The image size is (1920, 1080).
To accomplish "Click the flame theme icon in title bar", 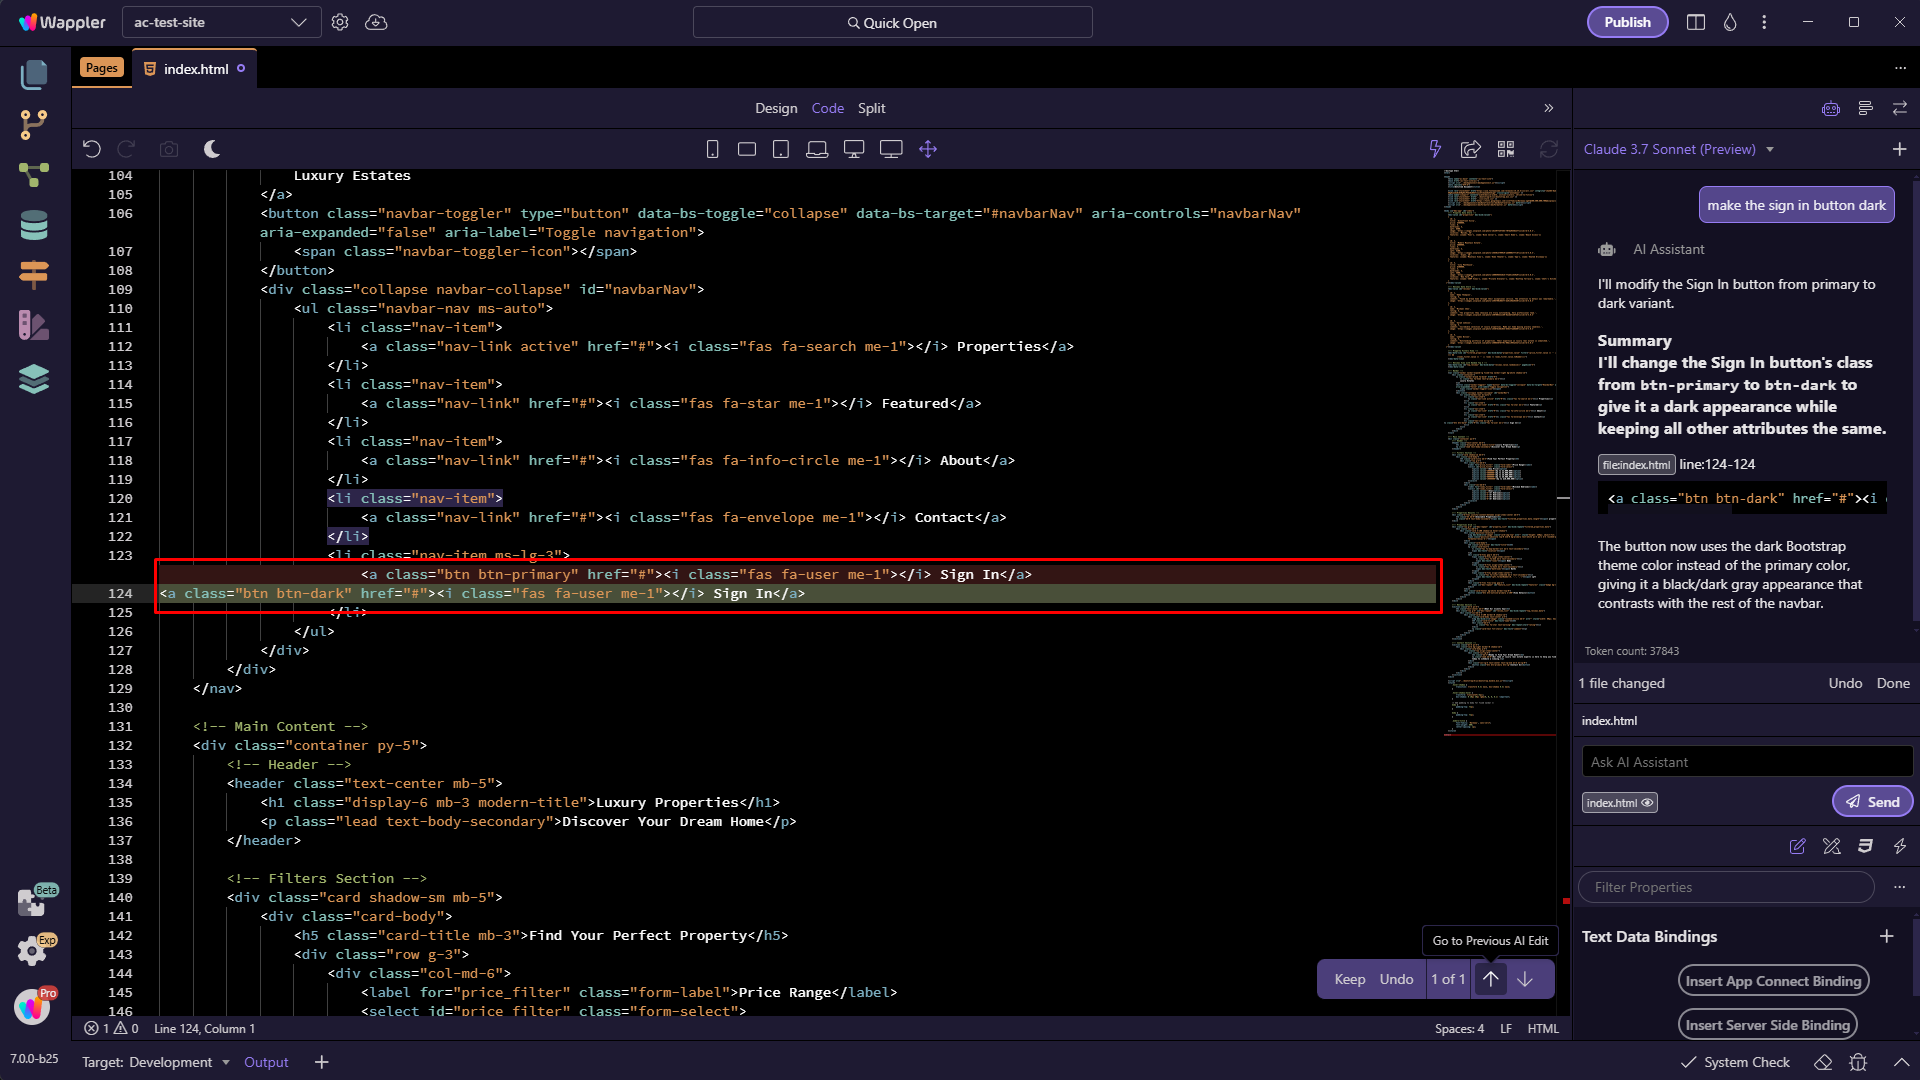I will [x=1730, y=22].
